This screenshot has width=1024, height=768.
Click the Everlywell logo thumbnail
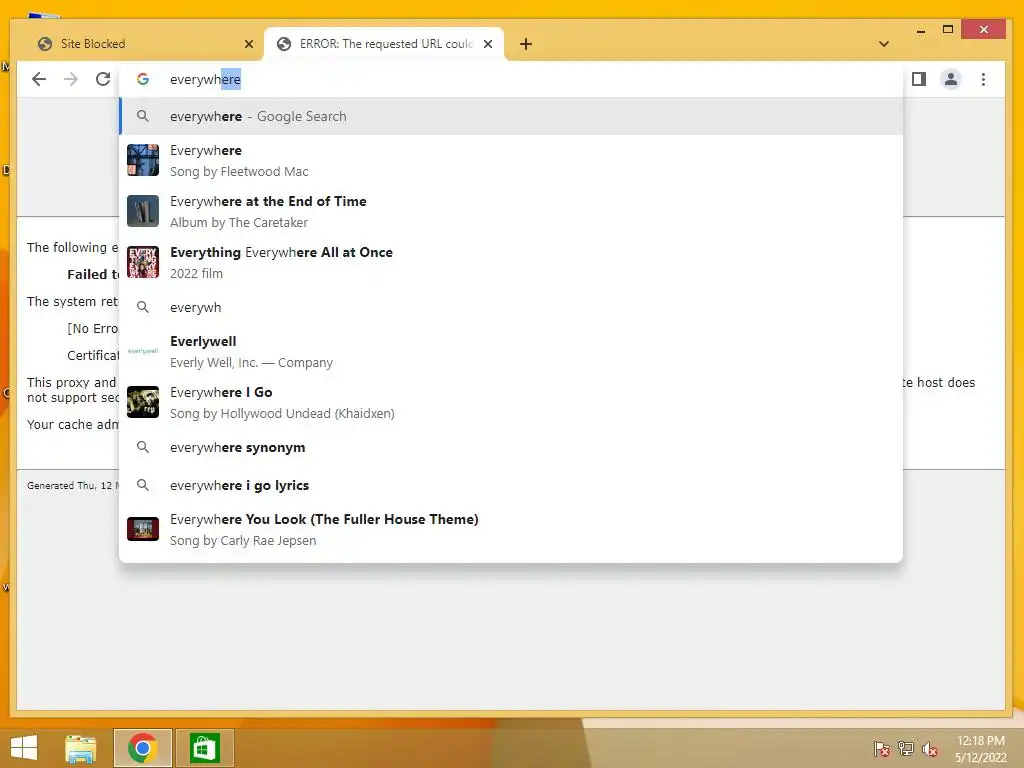tap(143, 351)
